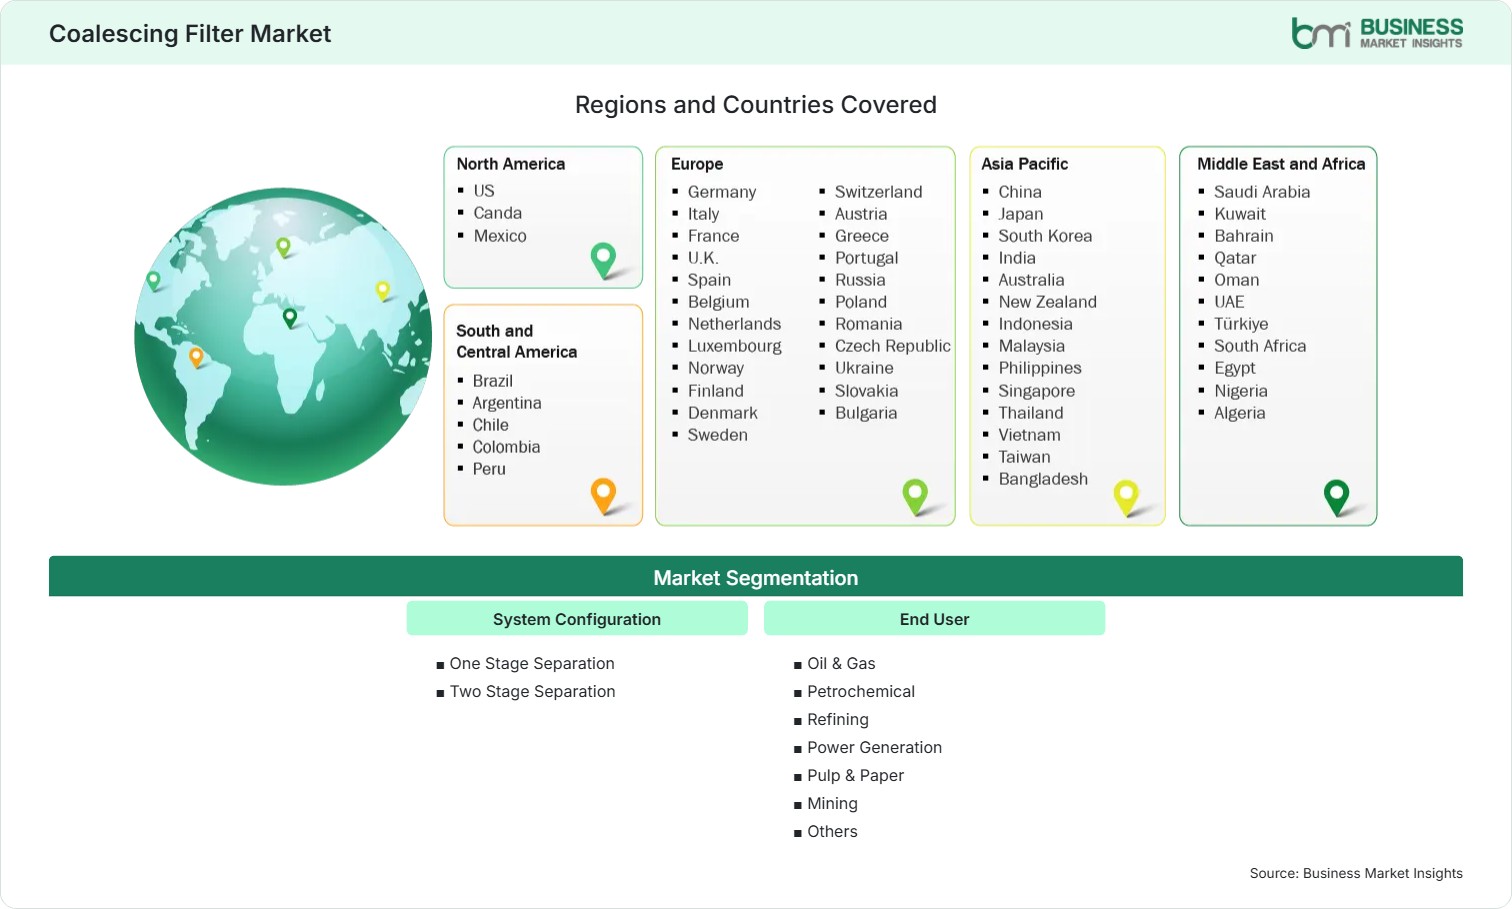Click the Asia Pacific heading
Viewport: 1512px width, 909px height.
1025,164
